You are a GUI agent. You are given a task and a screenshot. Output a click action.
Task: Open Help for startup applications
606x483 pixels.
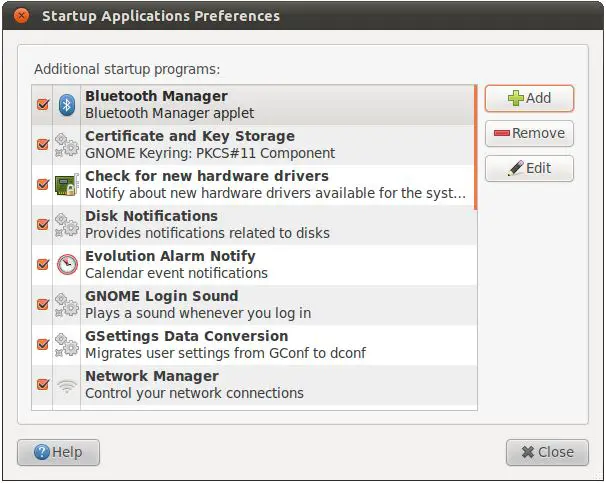[57, 452]
